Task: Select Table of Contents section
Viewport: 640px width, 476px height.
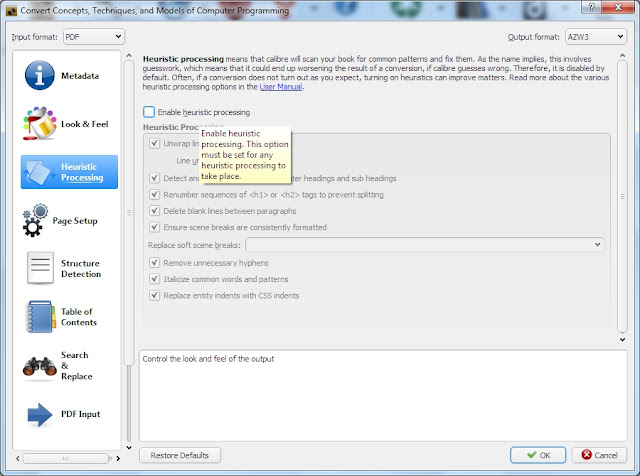Action: tap(69, 317)
